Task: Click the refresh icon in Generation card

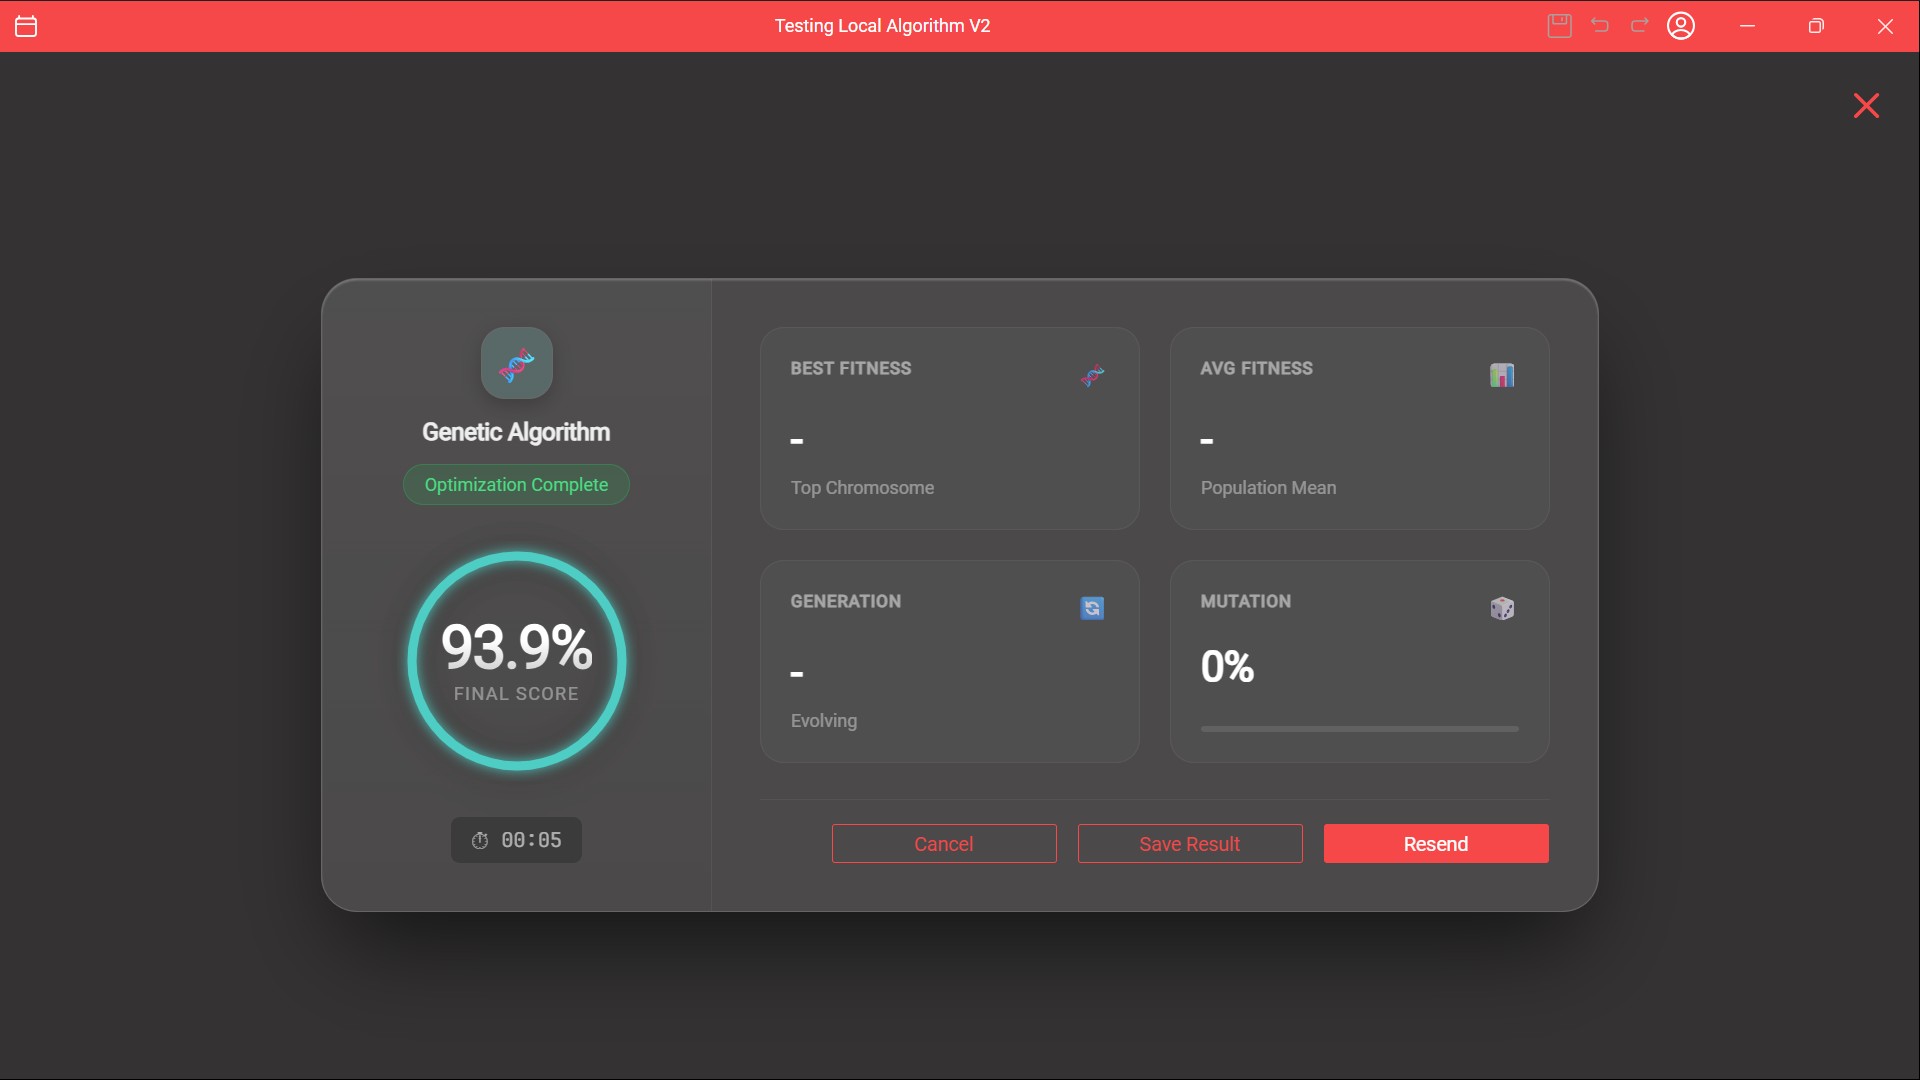Action: point(1092,608)
